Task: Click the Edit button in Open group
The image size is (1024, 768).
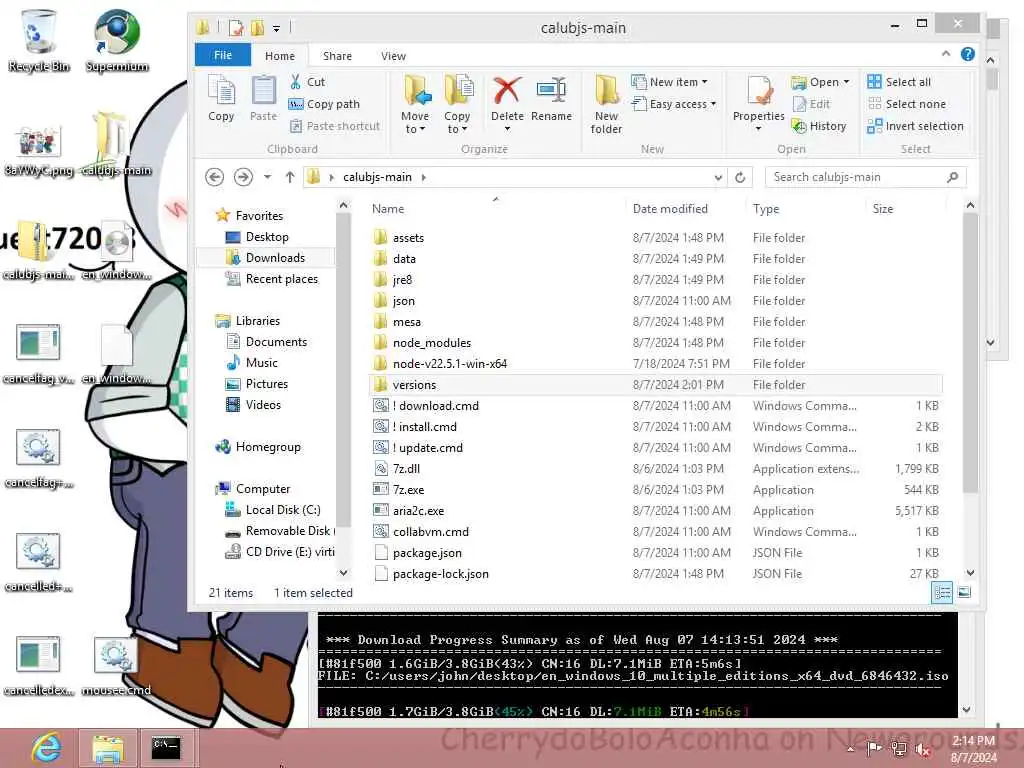Action: pyautogui.click(x=811, y=104)
